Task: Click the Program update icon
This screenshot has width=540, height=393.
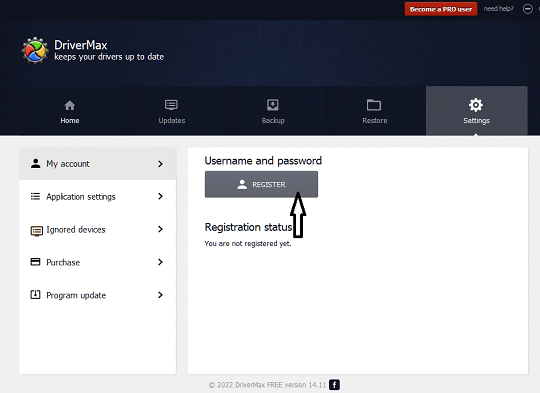Action: click(x=35, y=294)
